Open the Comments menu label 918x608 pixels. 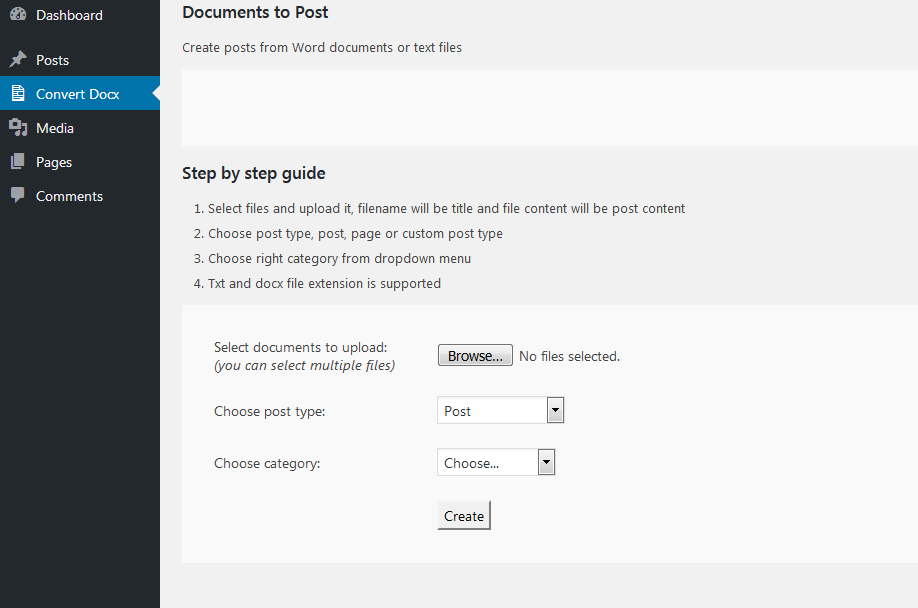[x=70, y=196]
